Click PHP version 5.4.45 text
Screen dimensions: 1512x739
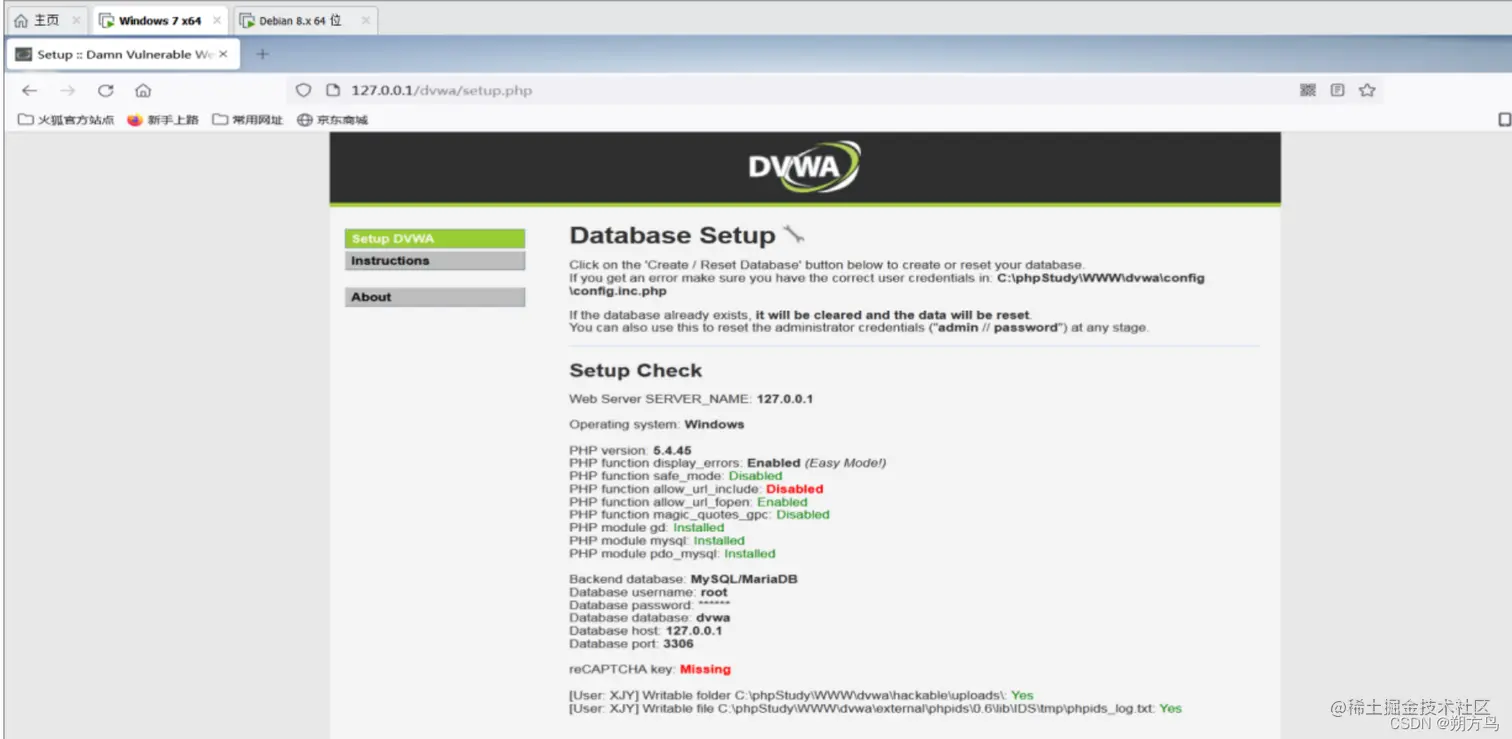coord(630,451)
